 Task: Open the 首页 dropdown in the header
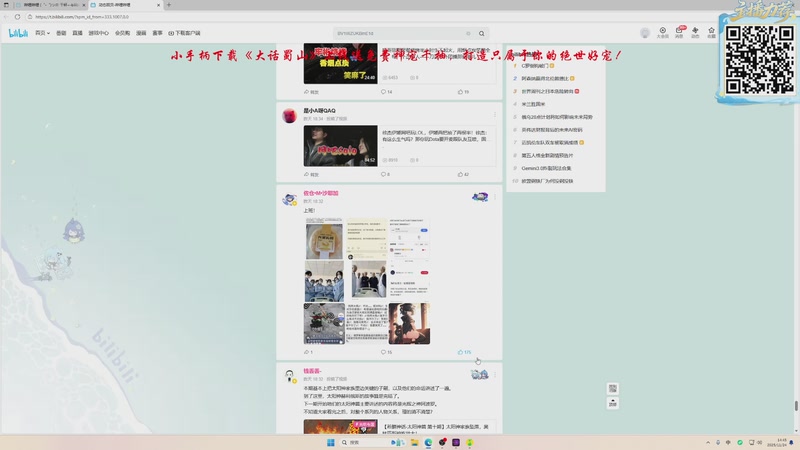pyautogui.click(x=42, y=33)
